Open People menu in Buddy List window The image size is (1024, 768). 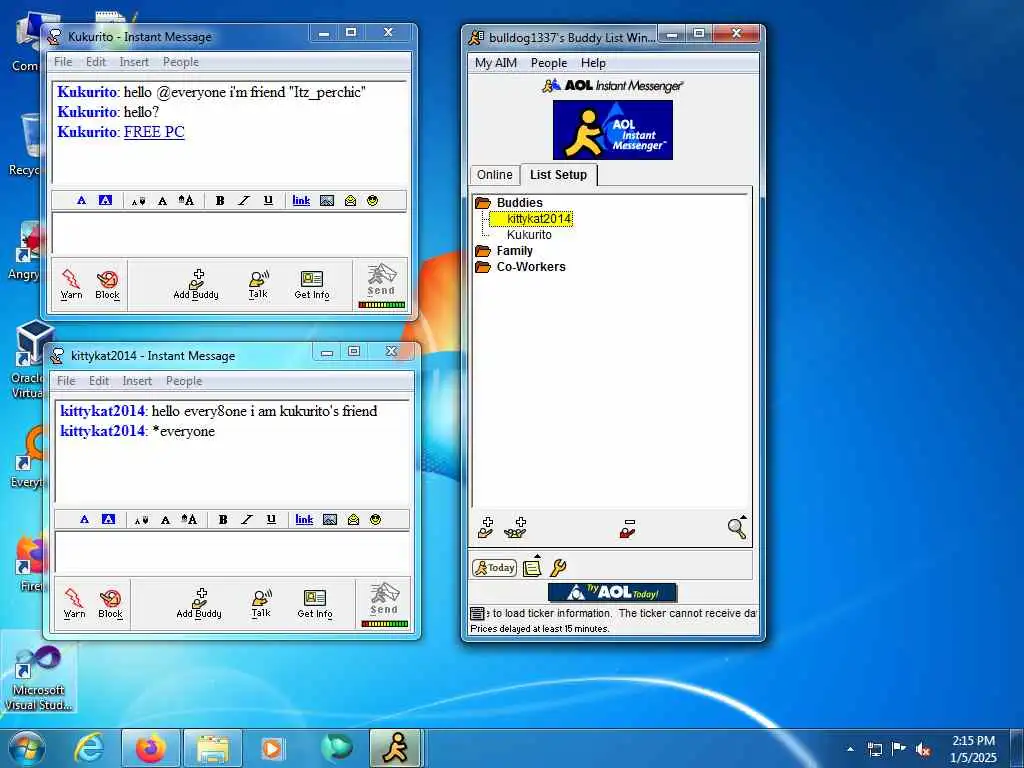pyautogui.click(x=549, y=63)
